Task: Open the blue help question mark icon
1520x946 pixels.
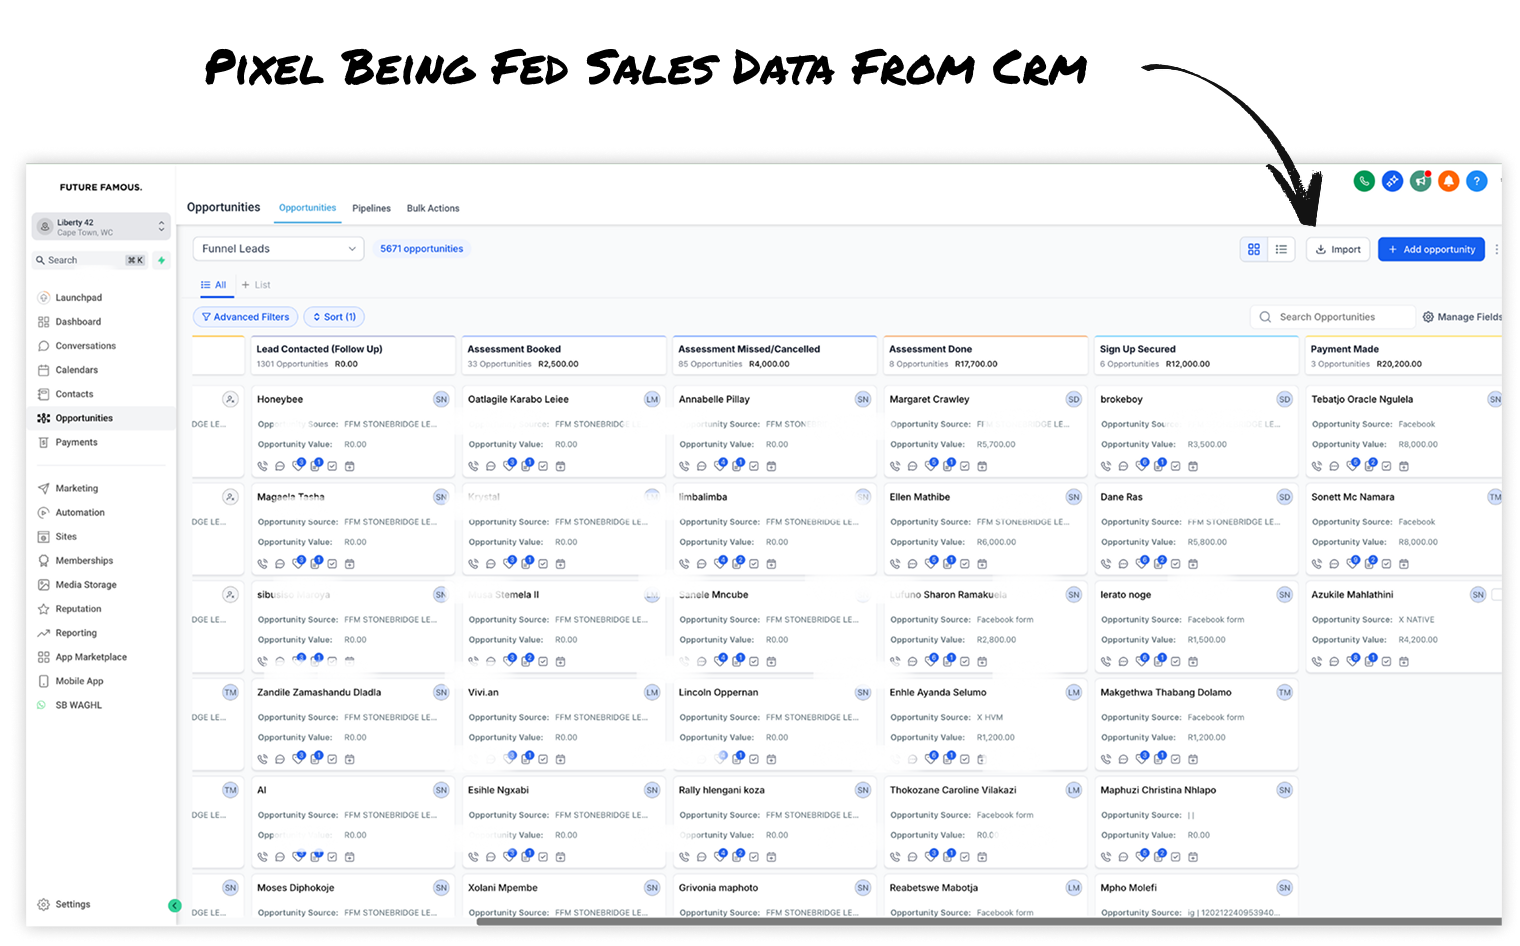Action: coord(1476,181)
